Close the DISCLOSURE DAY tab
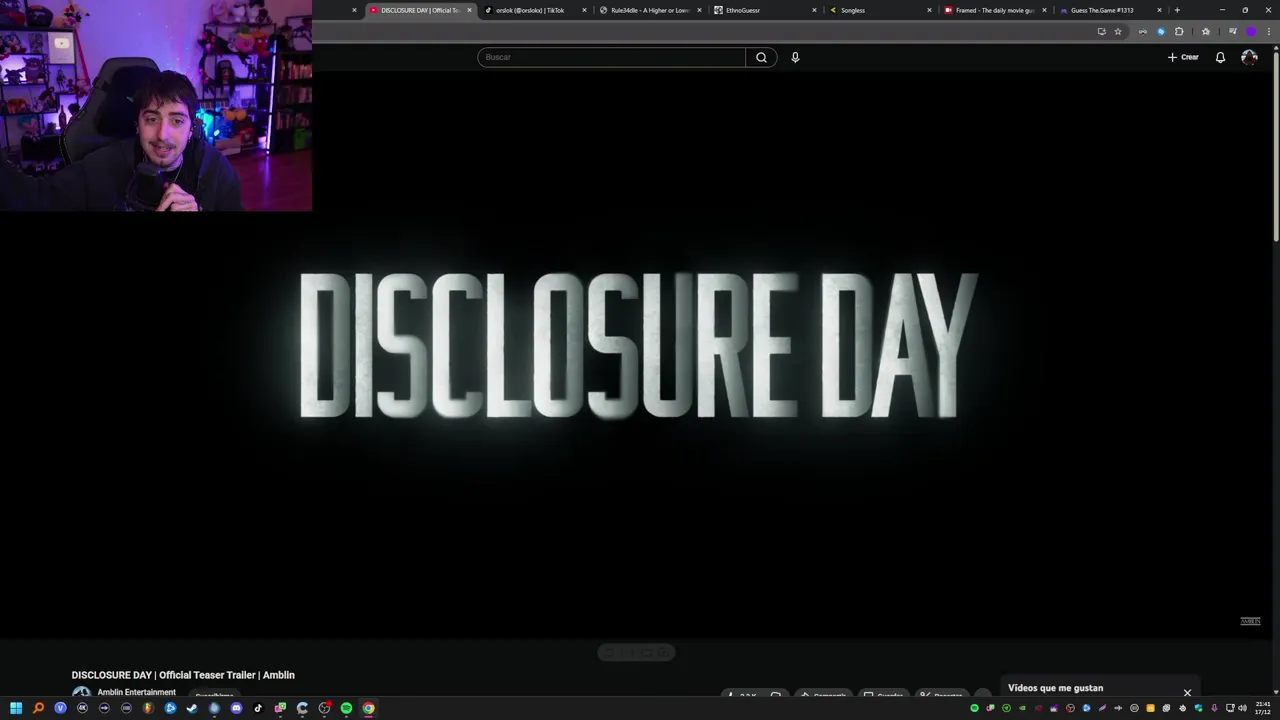The width and height of the screenshot is (1280, 720). [x=469, y=10]
